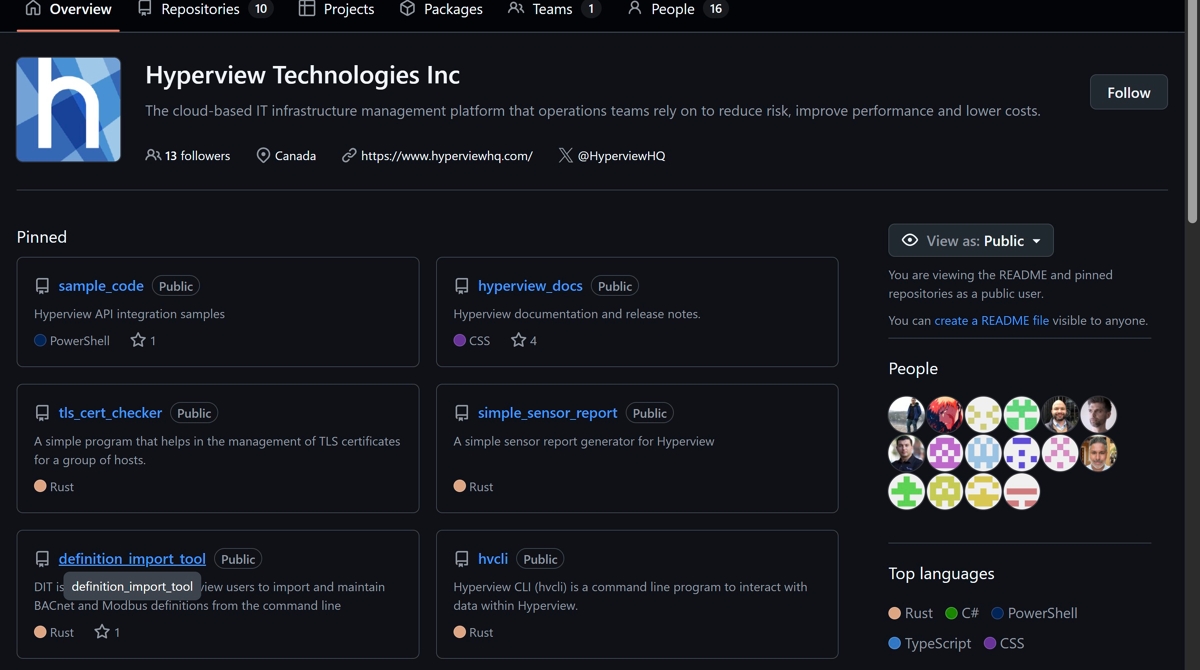The width and height of the screenshot is (1200, 670).
Task: Select the TypeScript language under Top languages
Action: [x=937, y=643]
